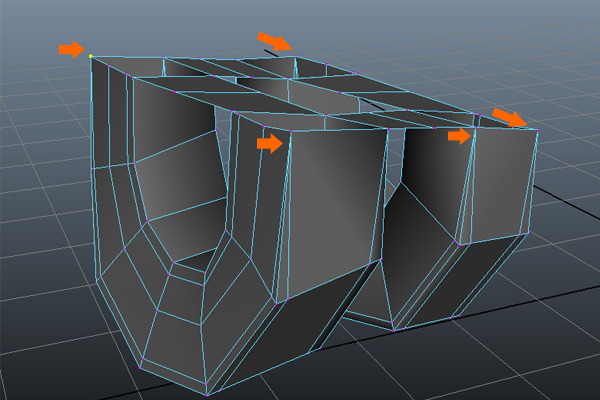600x400 pixels.
Task: Select the lowest front vertex at mesh bottom
Action: point(207,395)
